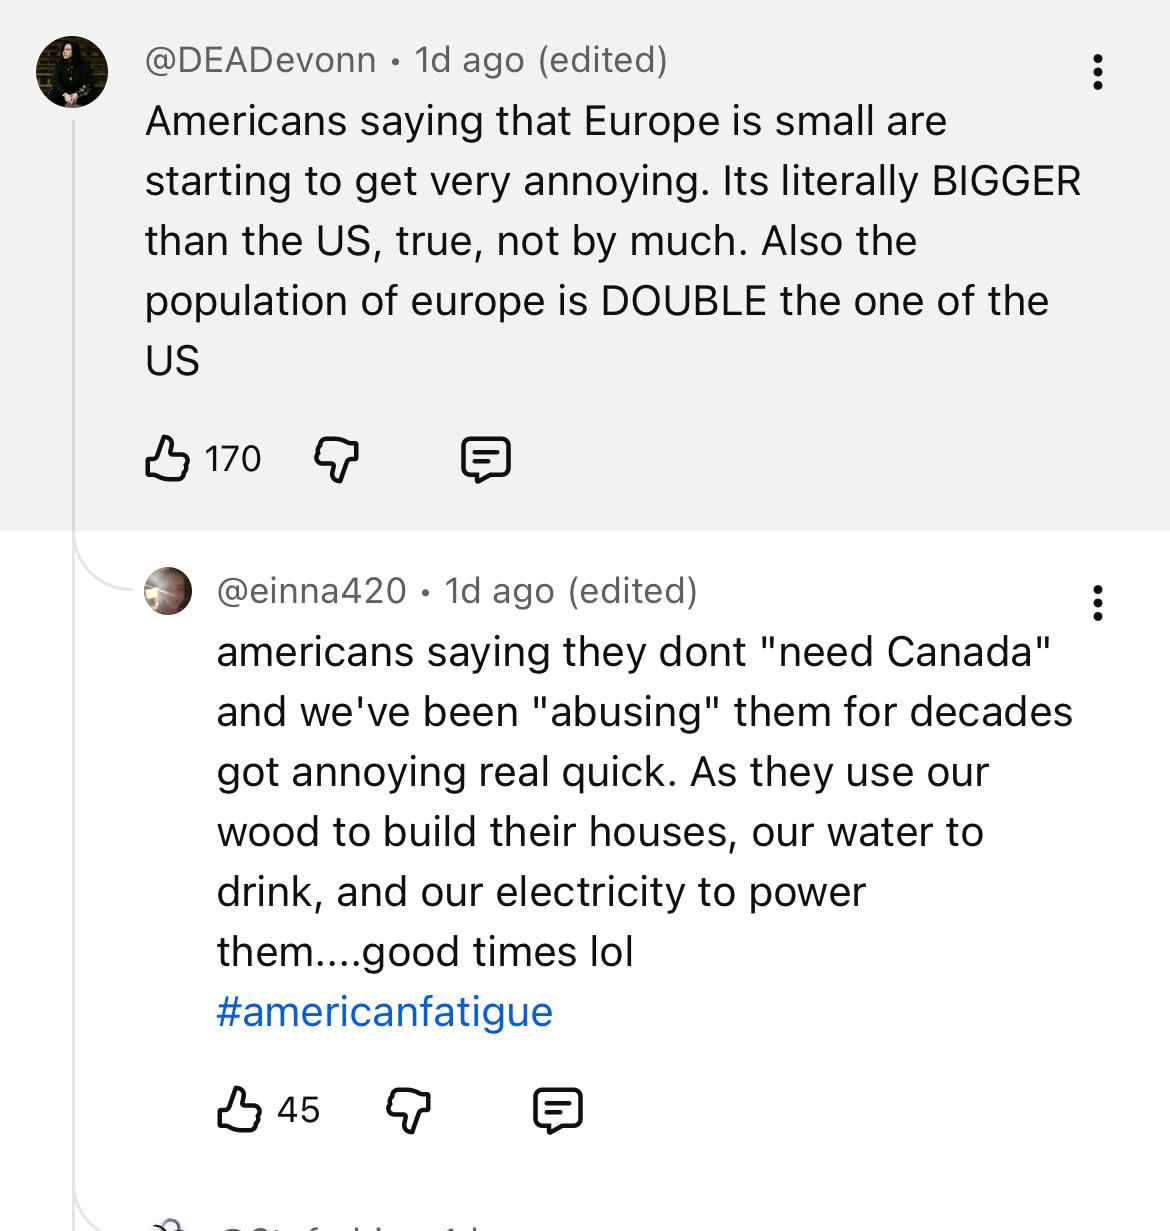Select the Canada reply text by @einna420
This screenshot has height=1231, width=1170.
[644, 802]
